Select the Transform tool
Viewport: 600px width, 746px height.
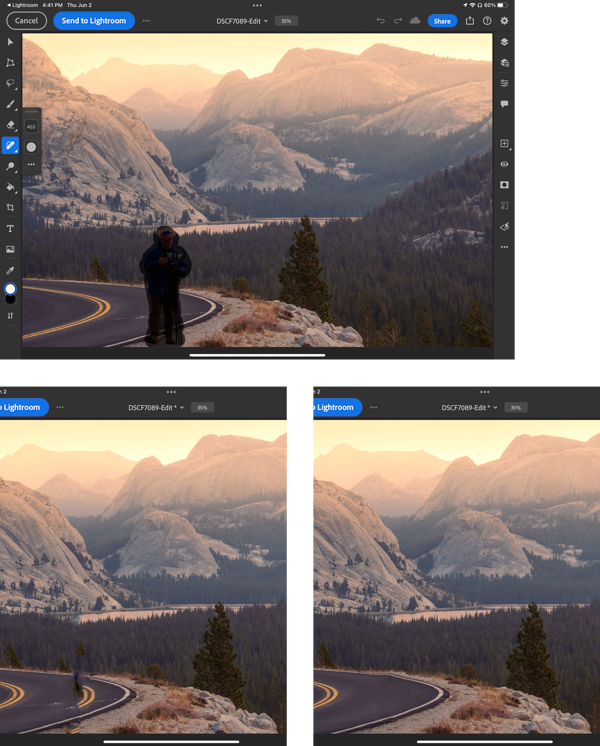pyautogui.click(x=10, y=63)
